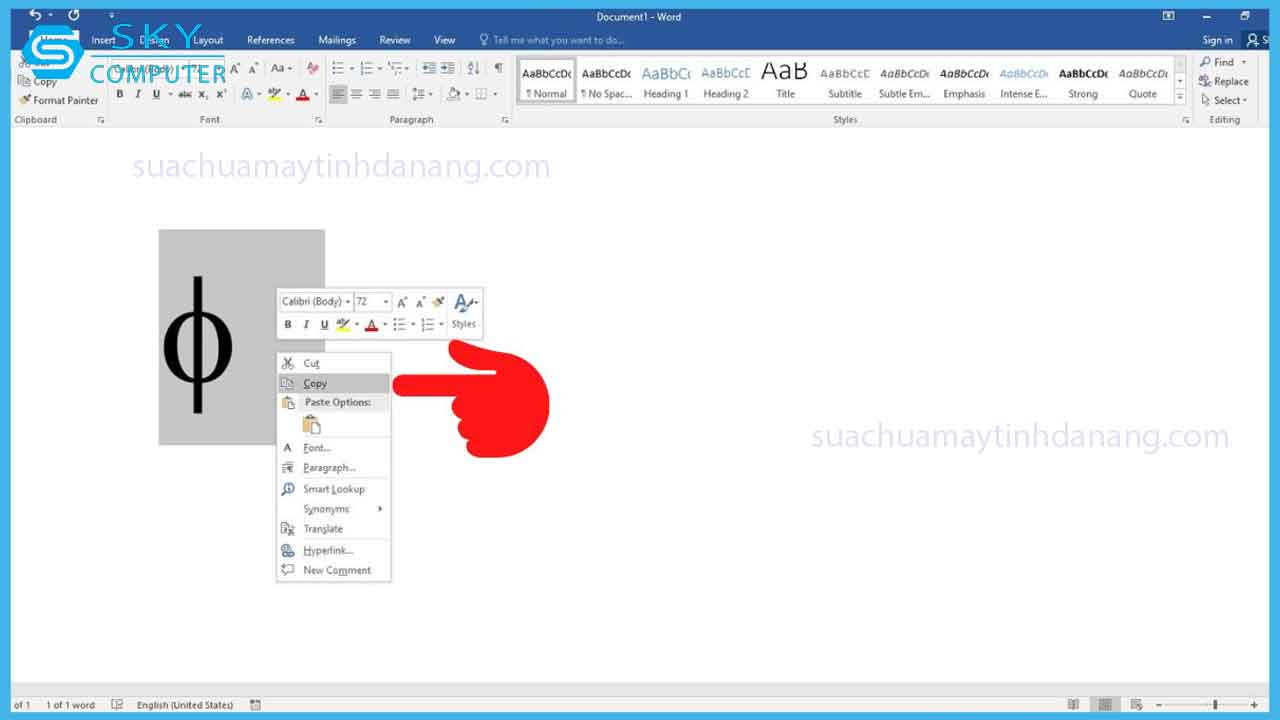Add New Comment from context menu
Screen dimensions: 1280x720
point(334,570)
